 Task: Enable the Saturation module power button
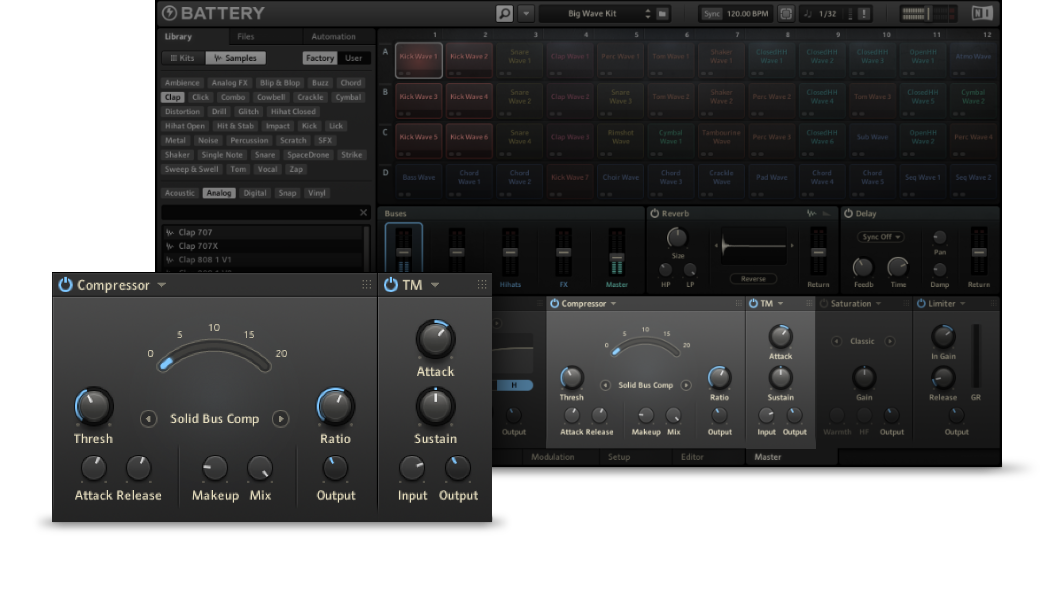[x=824, y=304]
